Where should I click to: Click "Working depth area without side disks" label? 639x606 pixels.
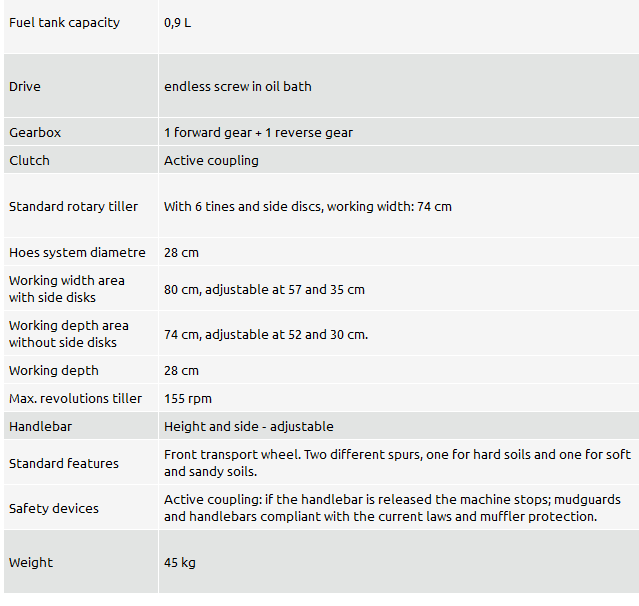tap(69, 334)
